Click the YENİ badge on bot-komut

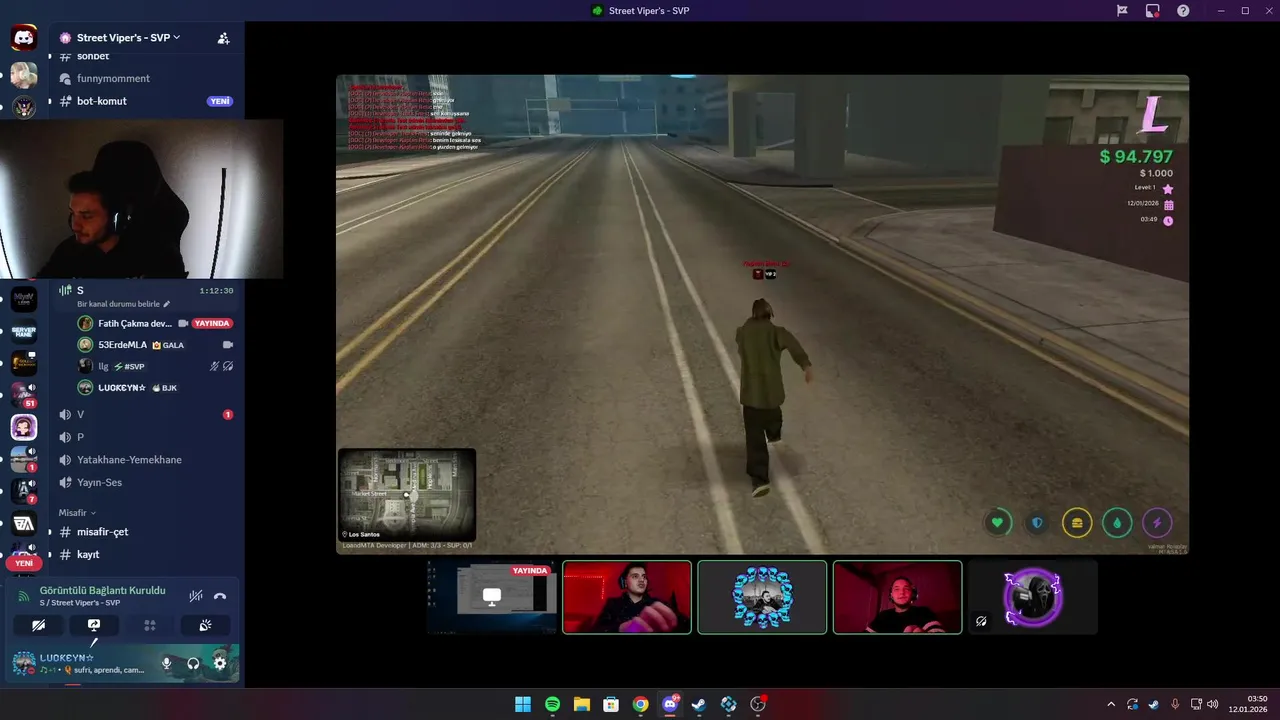pyautogui.click(x=220, y=101)
